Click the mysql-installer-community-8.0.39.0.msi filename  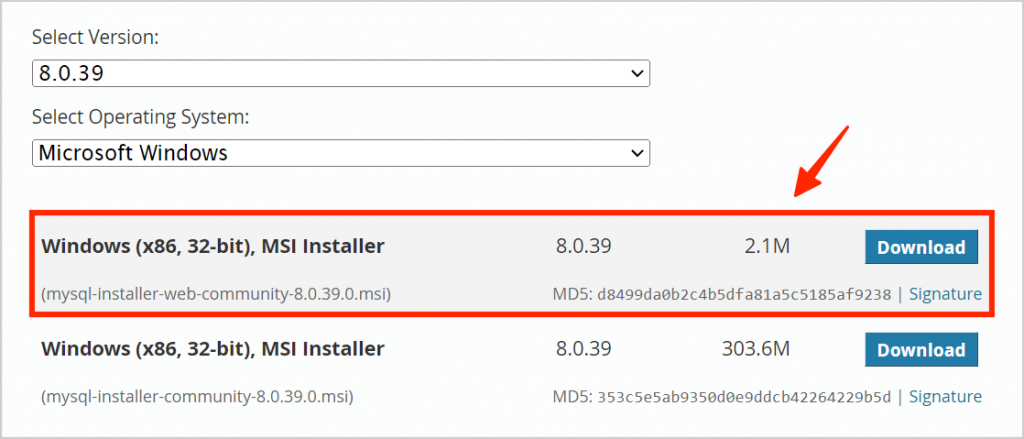point(197,397)
